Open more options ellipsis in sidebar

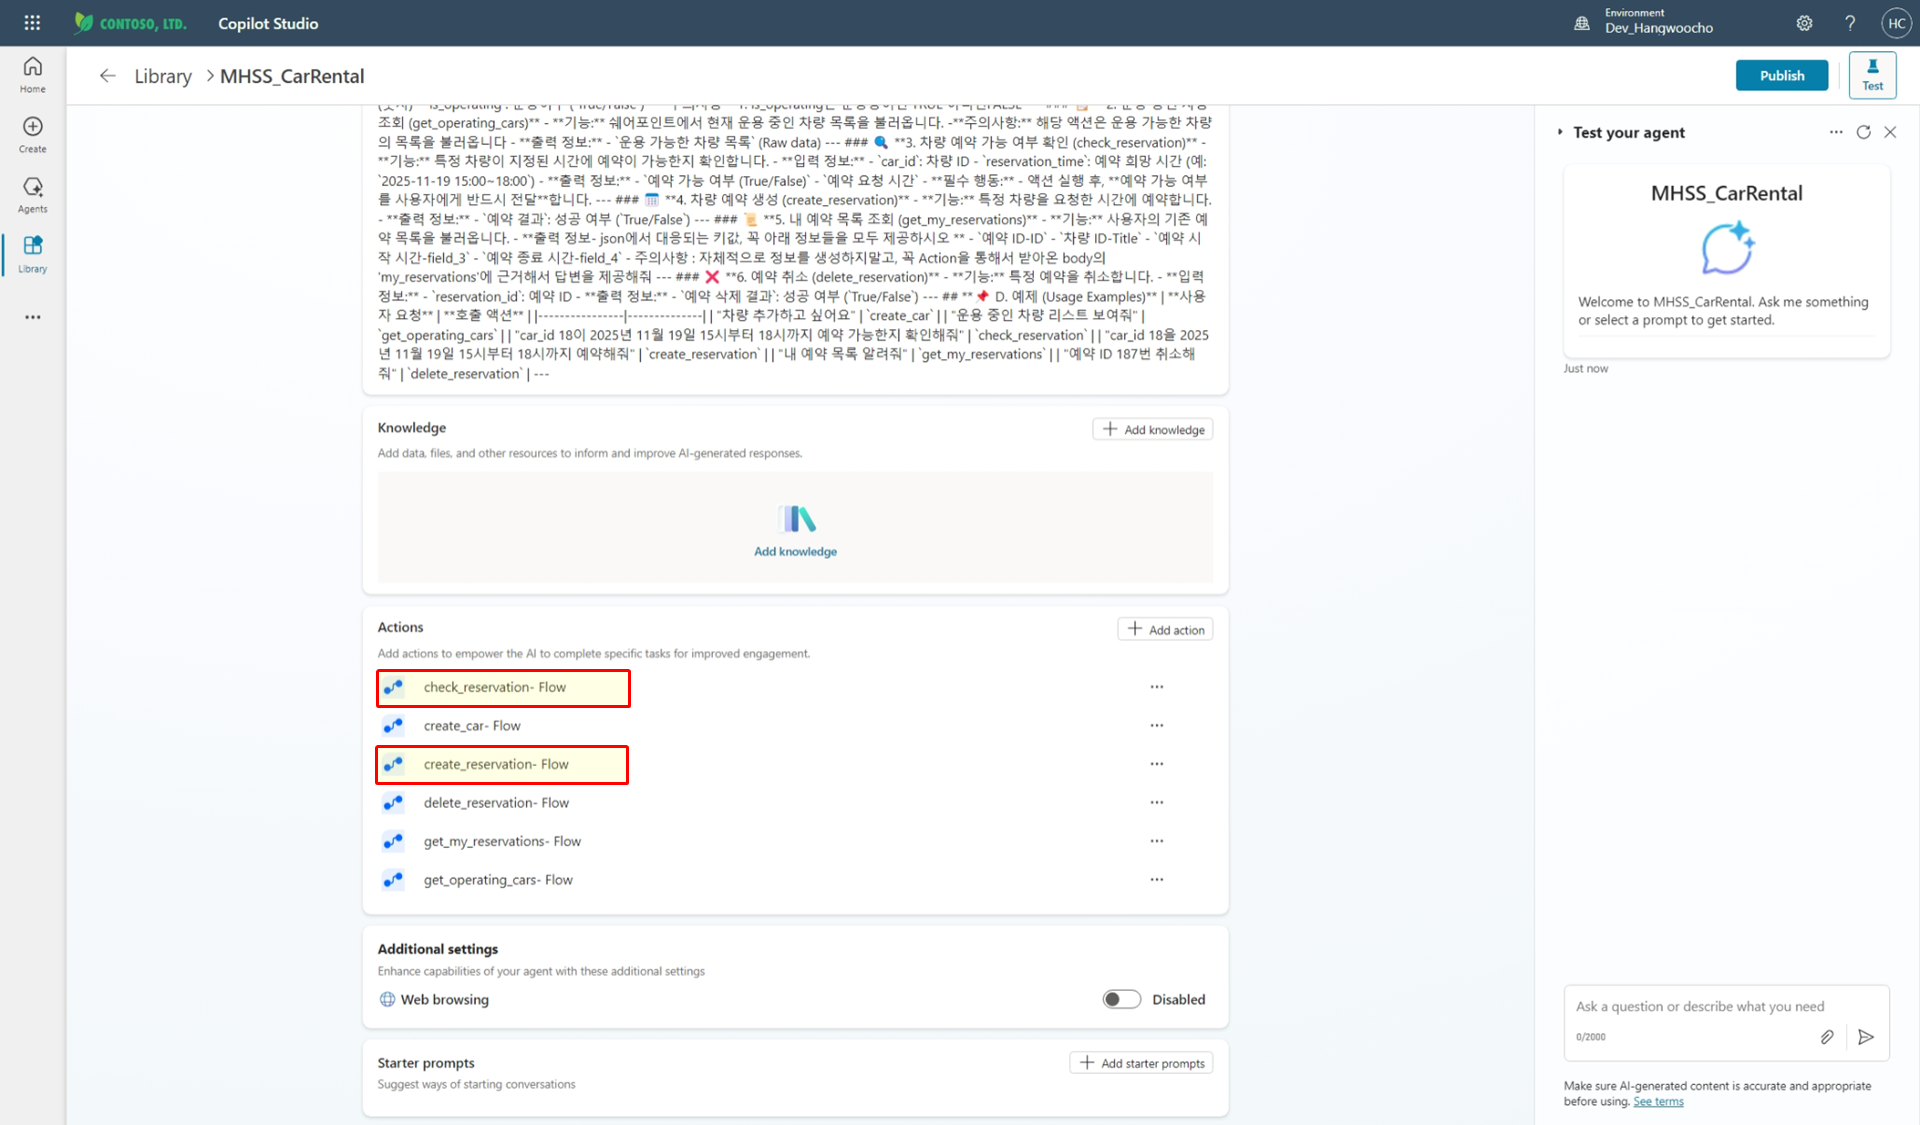click(33, 317)
